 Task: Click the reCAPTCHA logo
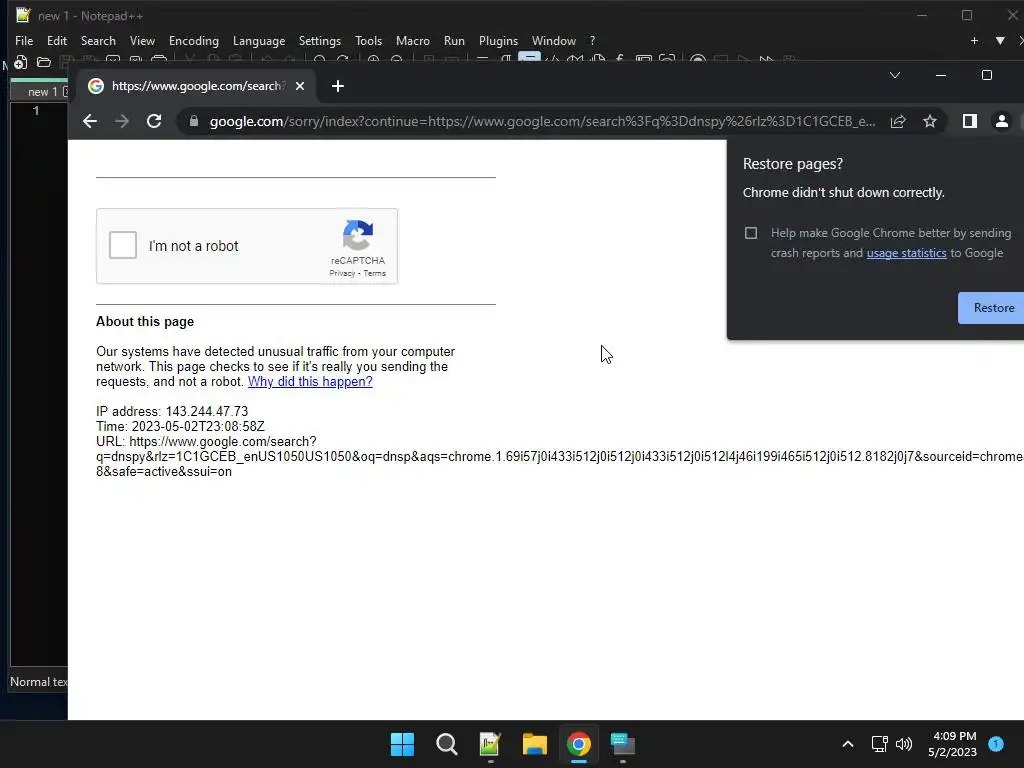click(358, 235)
